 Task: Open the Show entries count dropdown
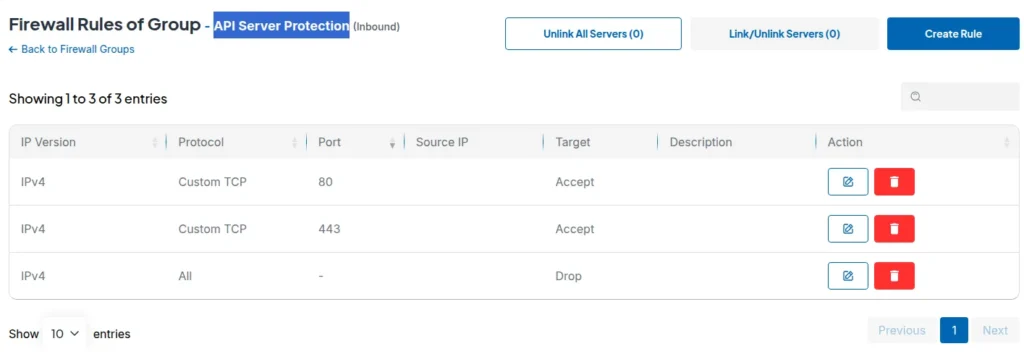(x=65, y=334)
